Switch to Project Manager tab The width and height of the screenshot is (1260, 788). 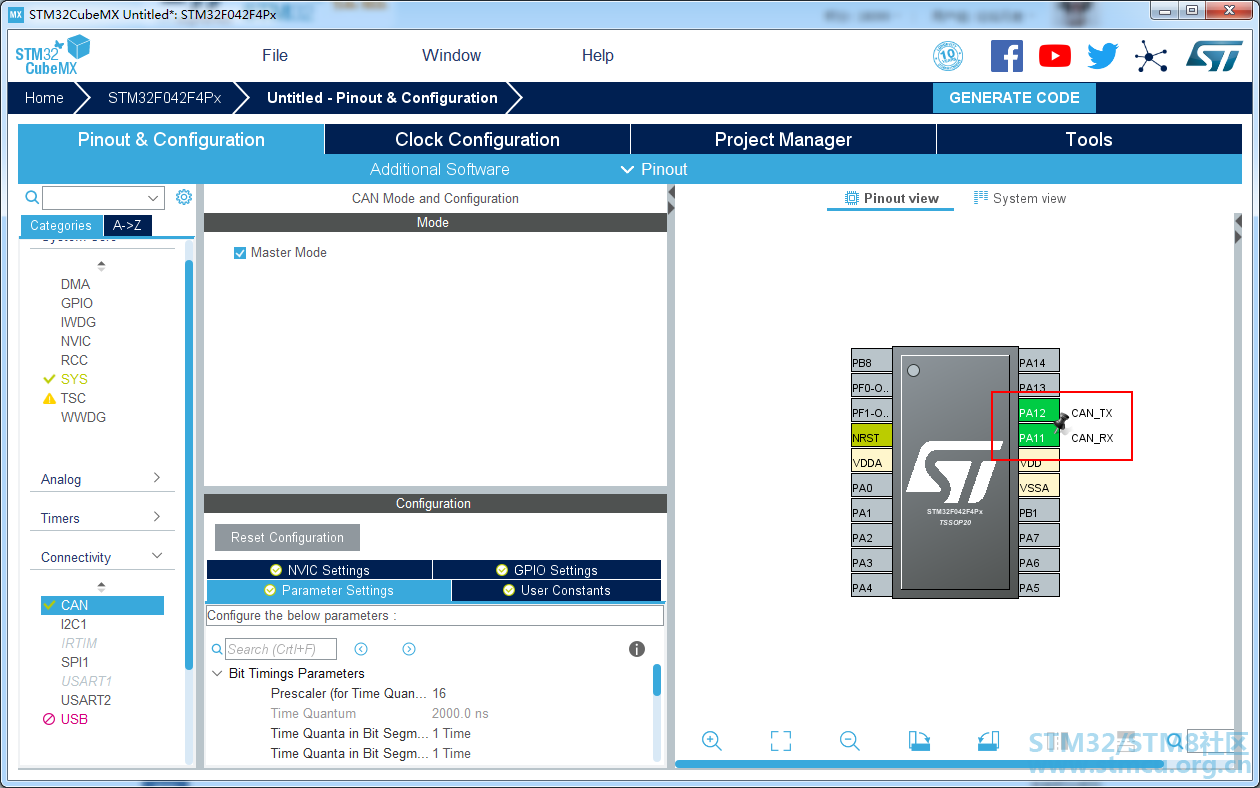tap(784, 139)
